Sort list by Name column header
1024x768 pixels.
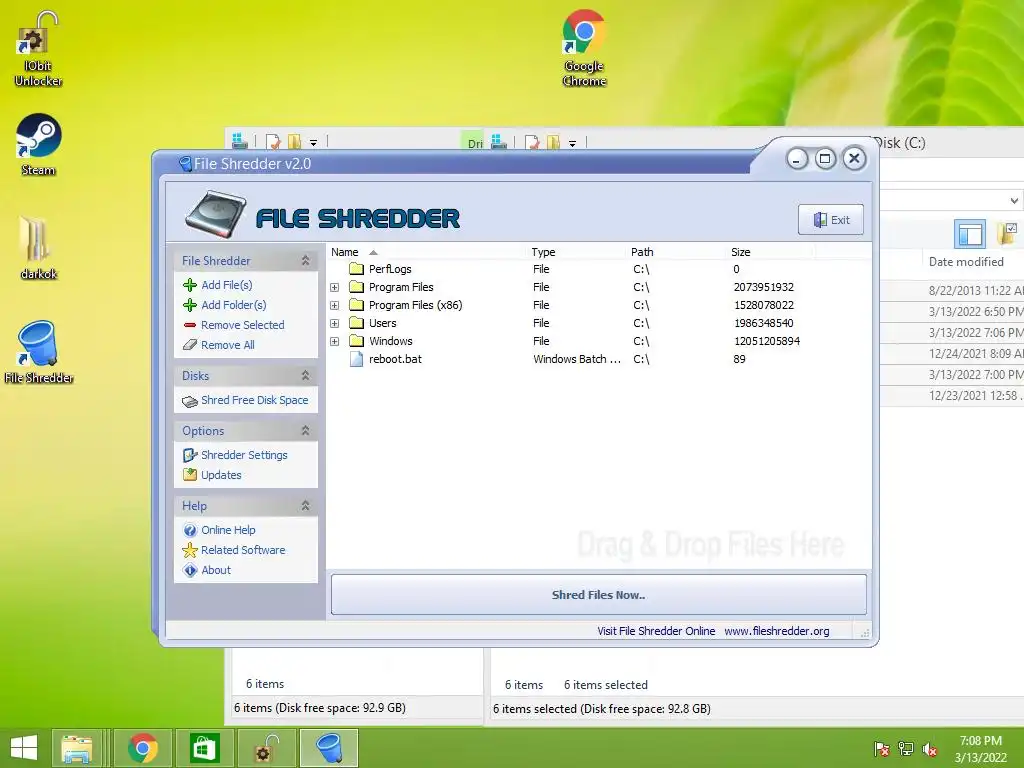[426, 252]
